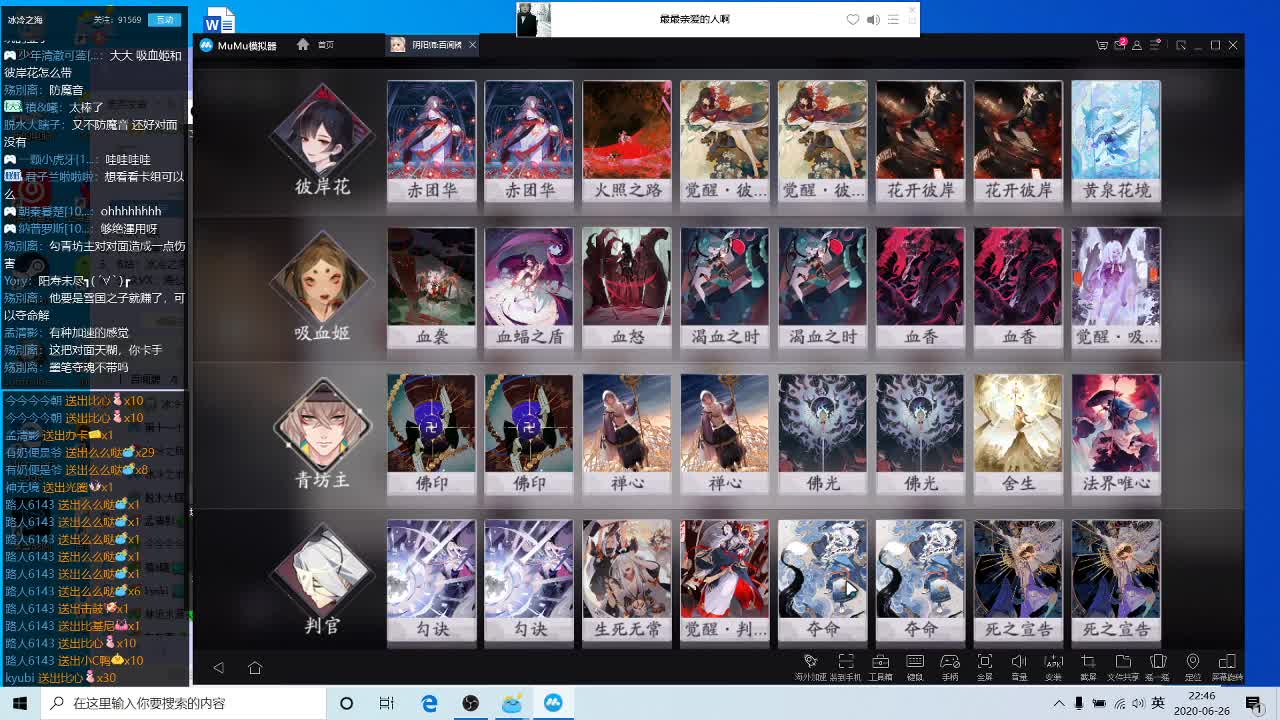Click the Android home button

pos(255,668)
